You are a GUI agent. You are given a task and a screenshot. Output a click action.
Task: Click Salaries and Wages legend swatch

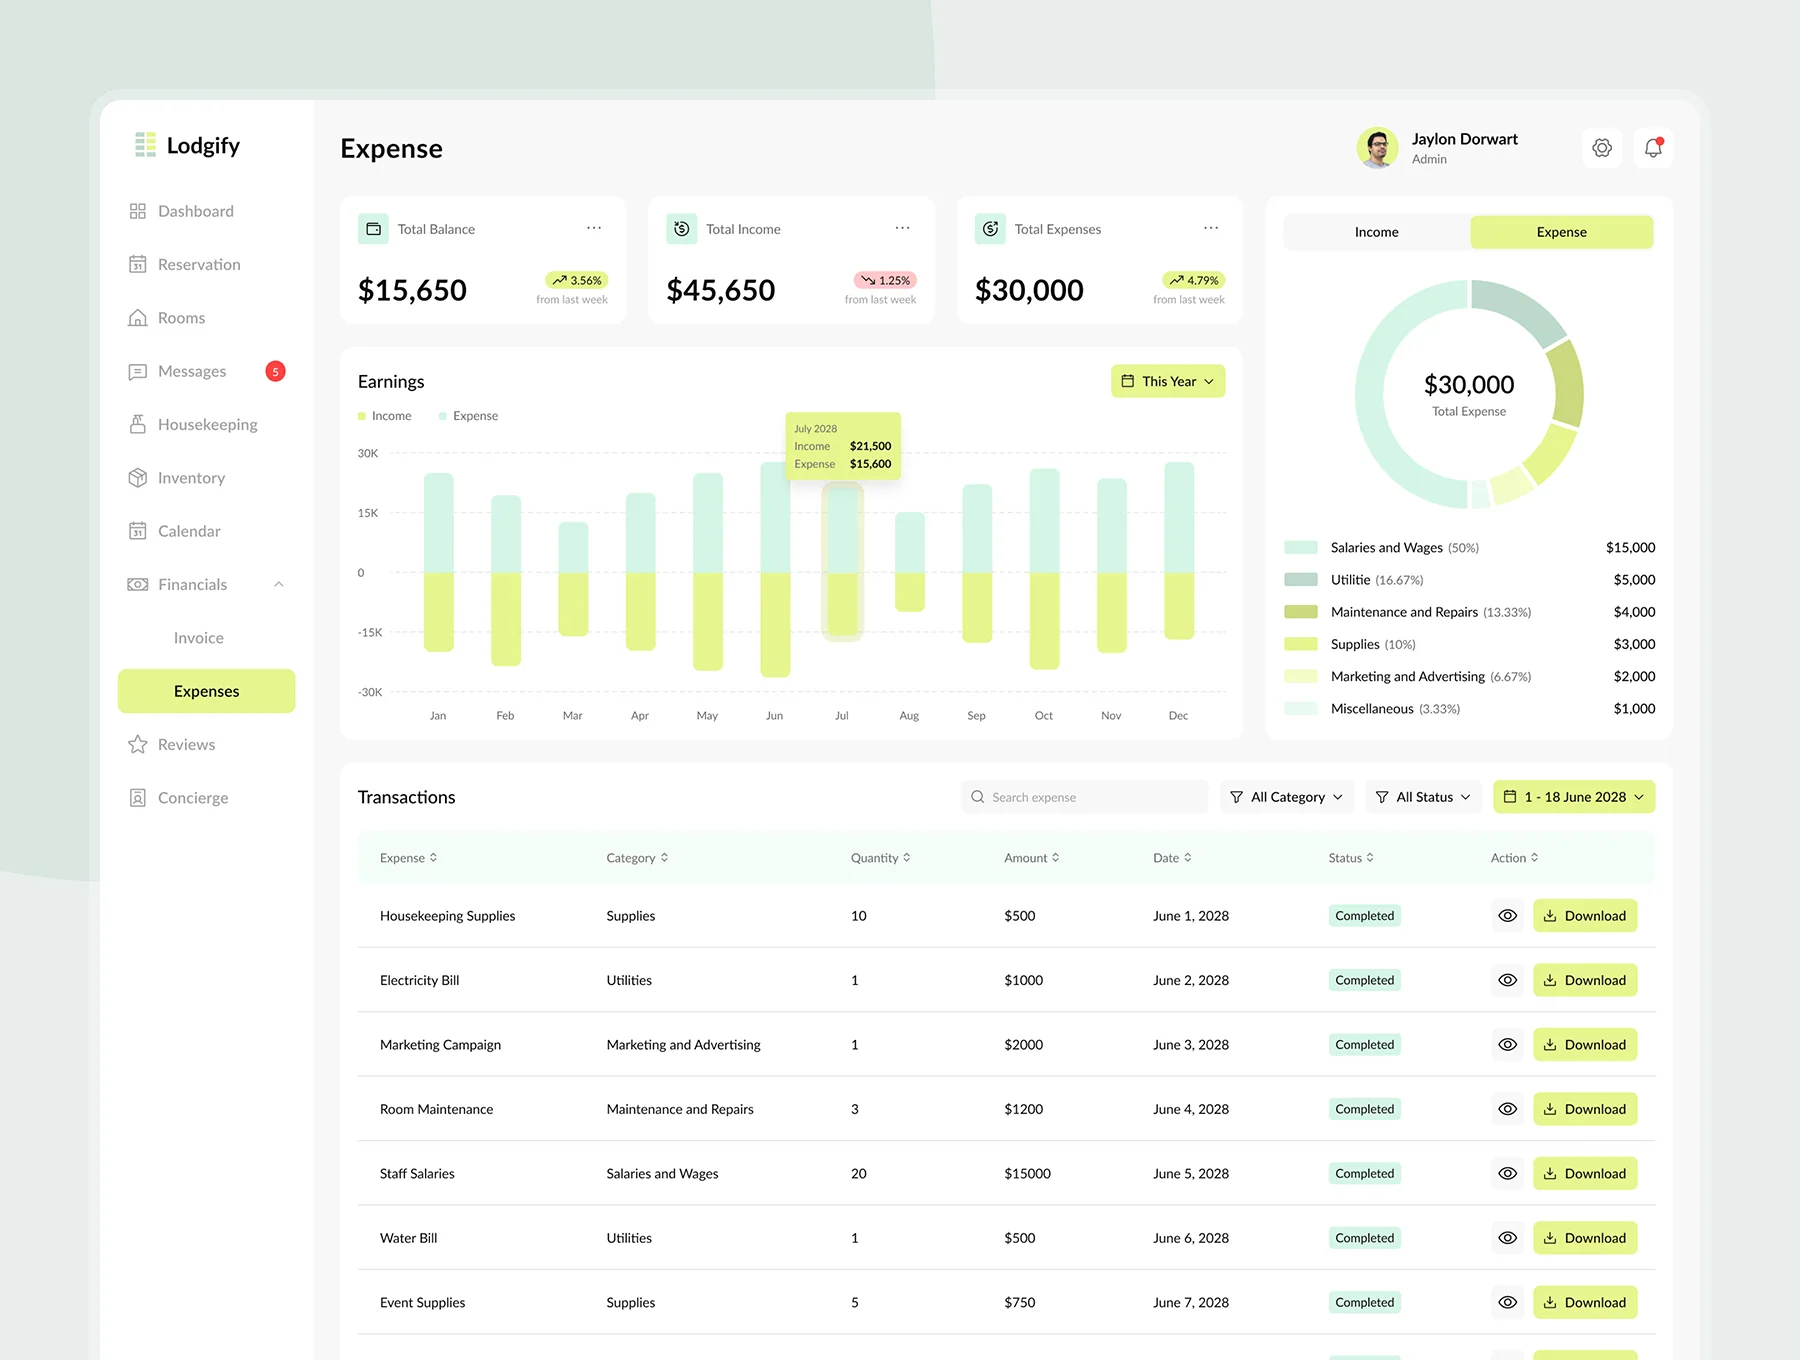tap(1301, 547)
